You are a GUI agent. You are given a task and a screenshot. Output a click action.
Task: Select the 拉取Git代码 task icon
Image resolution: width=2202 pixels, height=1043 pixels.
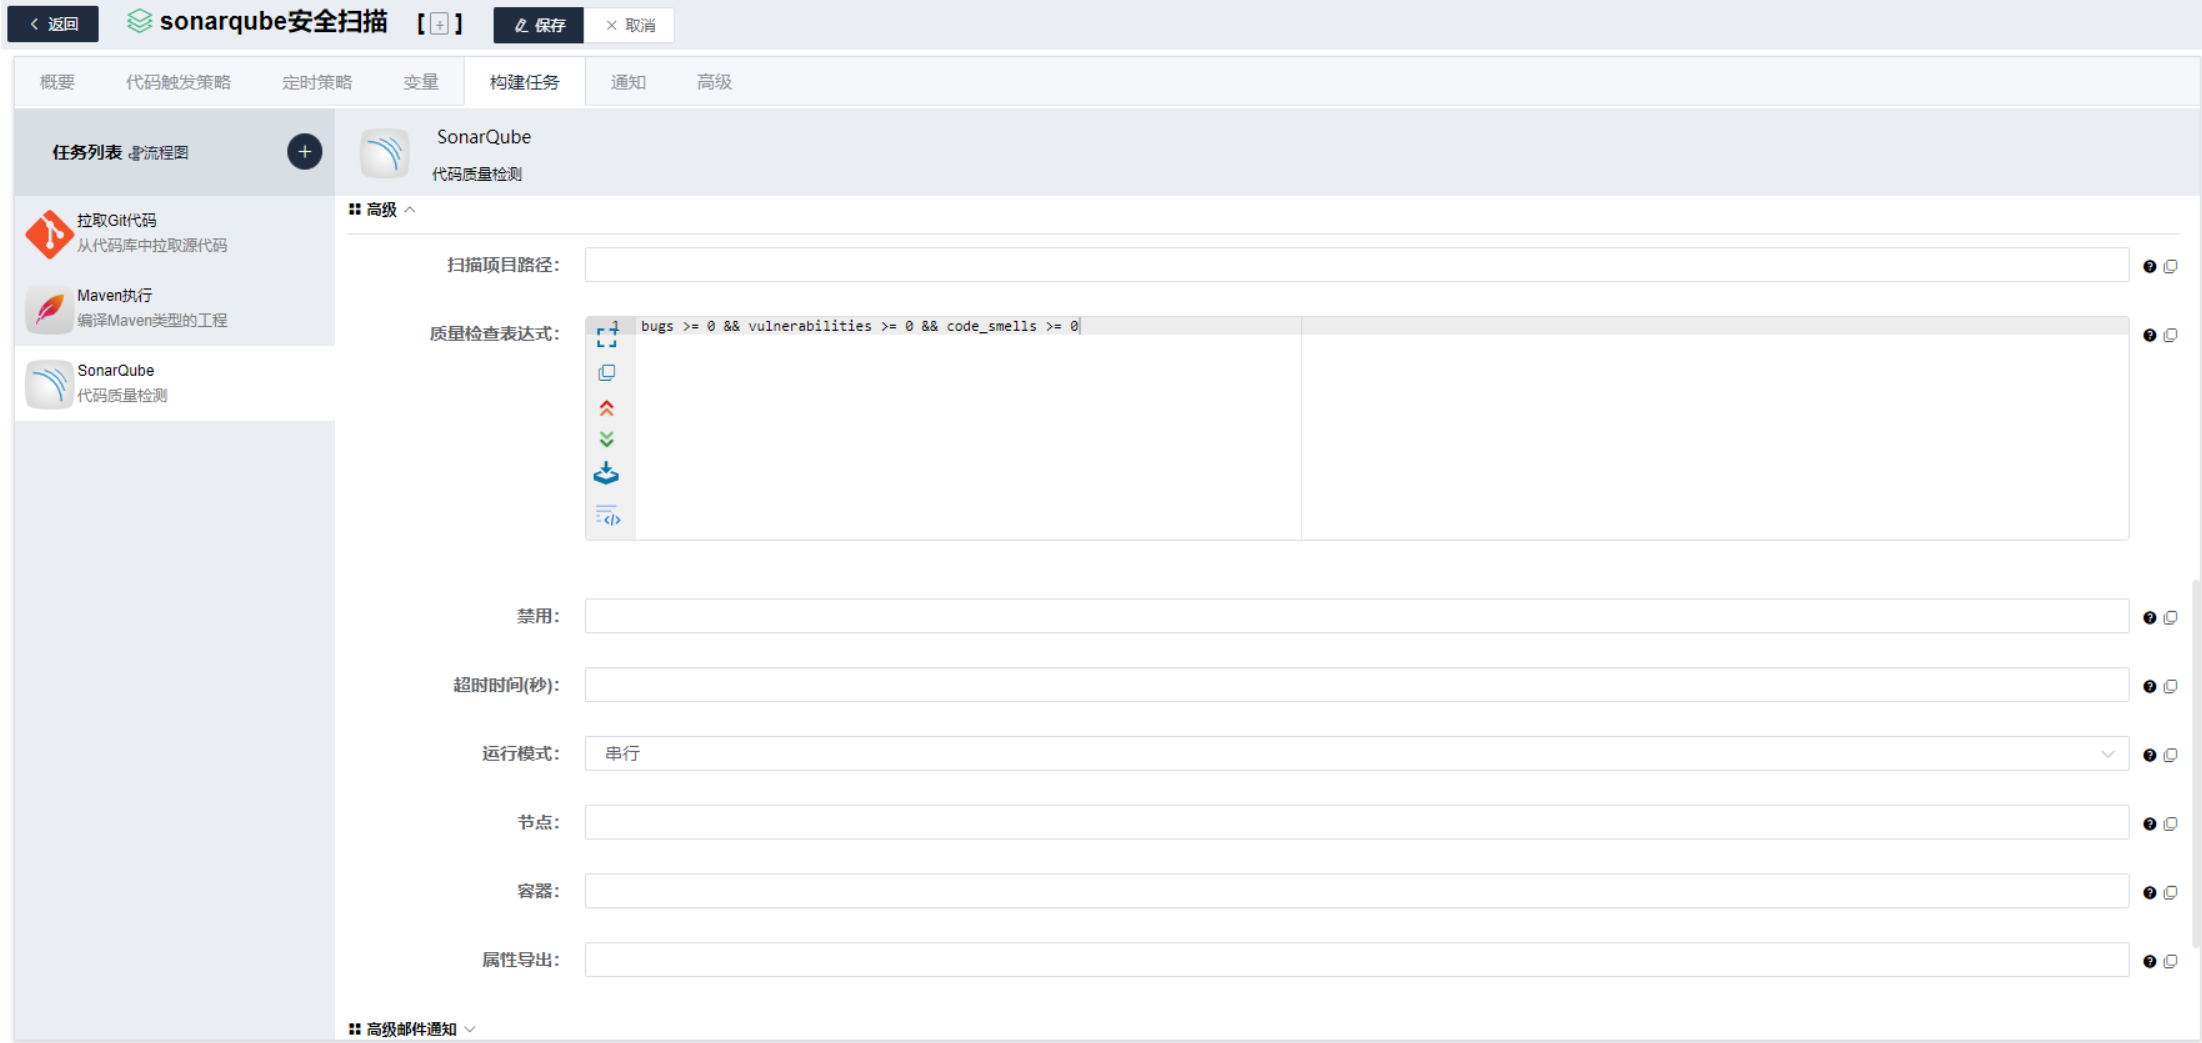coord(48,233)
